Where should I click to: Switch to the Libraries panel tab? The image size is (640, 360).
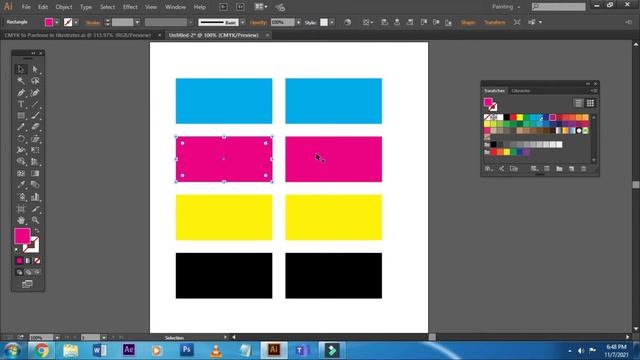521,91
